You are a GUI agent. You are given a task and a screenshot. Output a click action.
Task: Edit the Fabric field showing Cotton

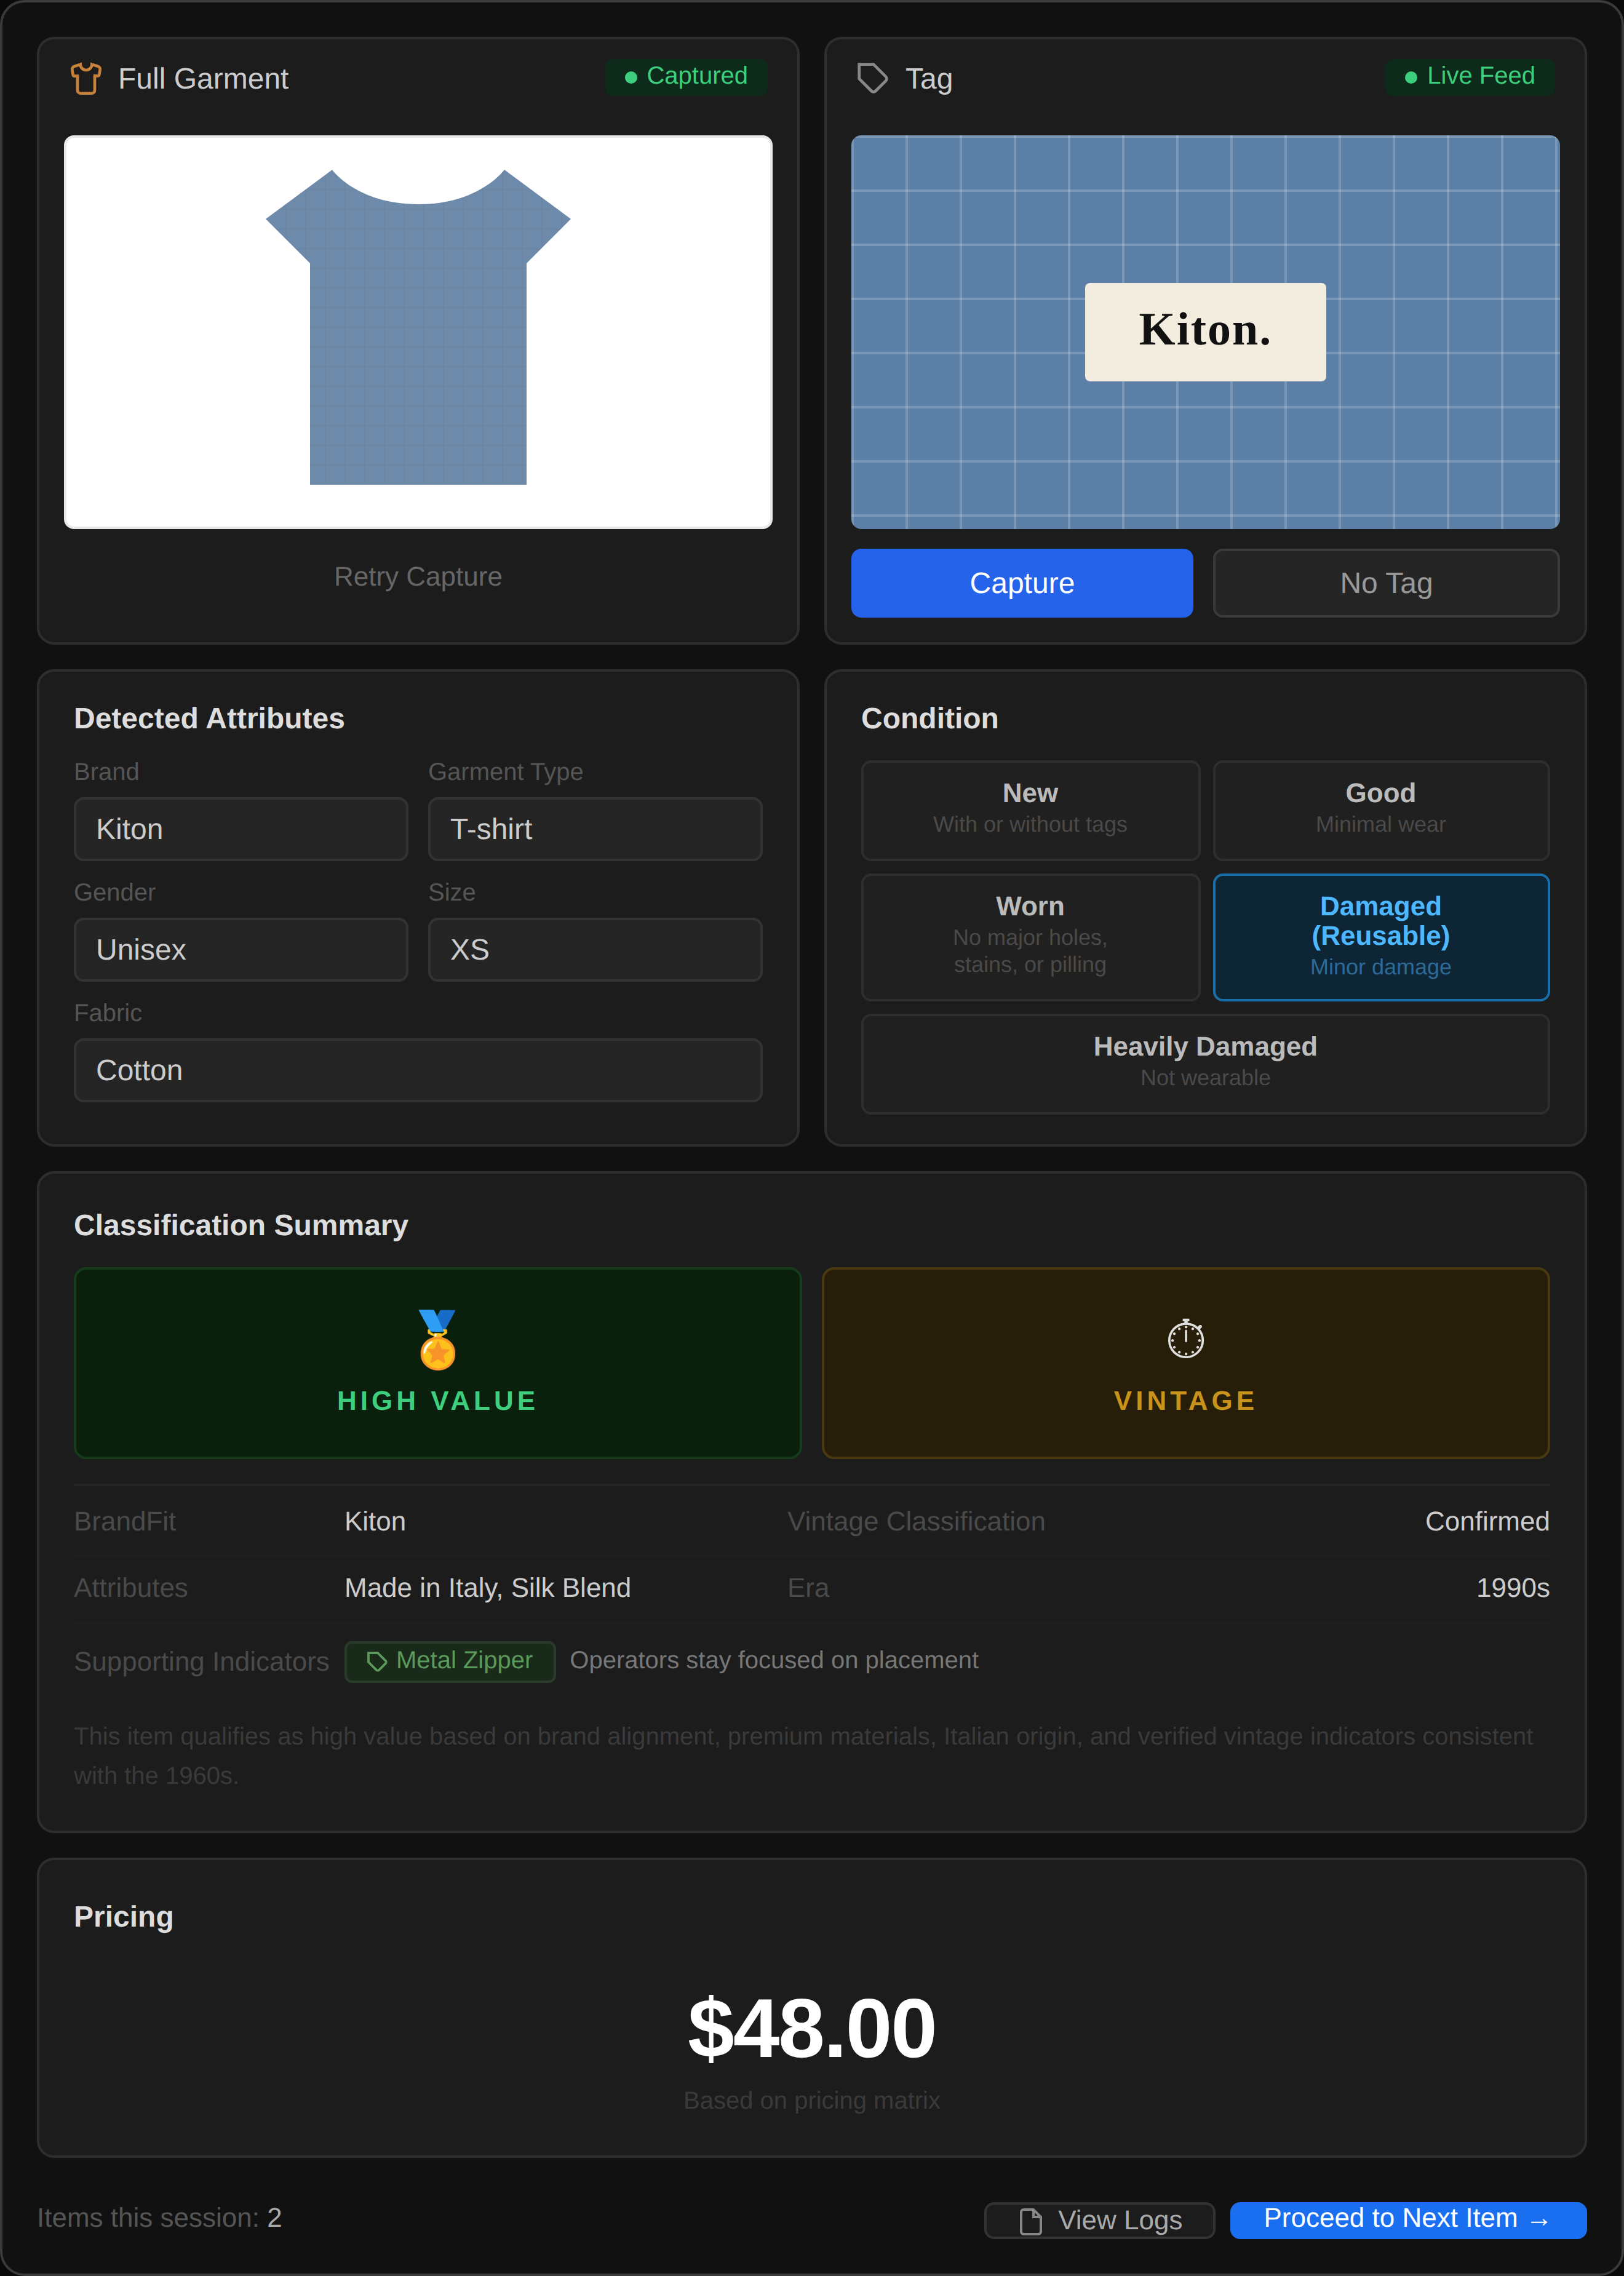418,1070
